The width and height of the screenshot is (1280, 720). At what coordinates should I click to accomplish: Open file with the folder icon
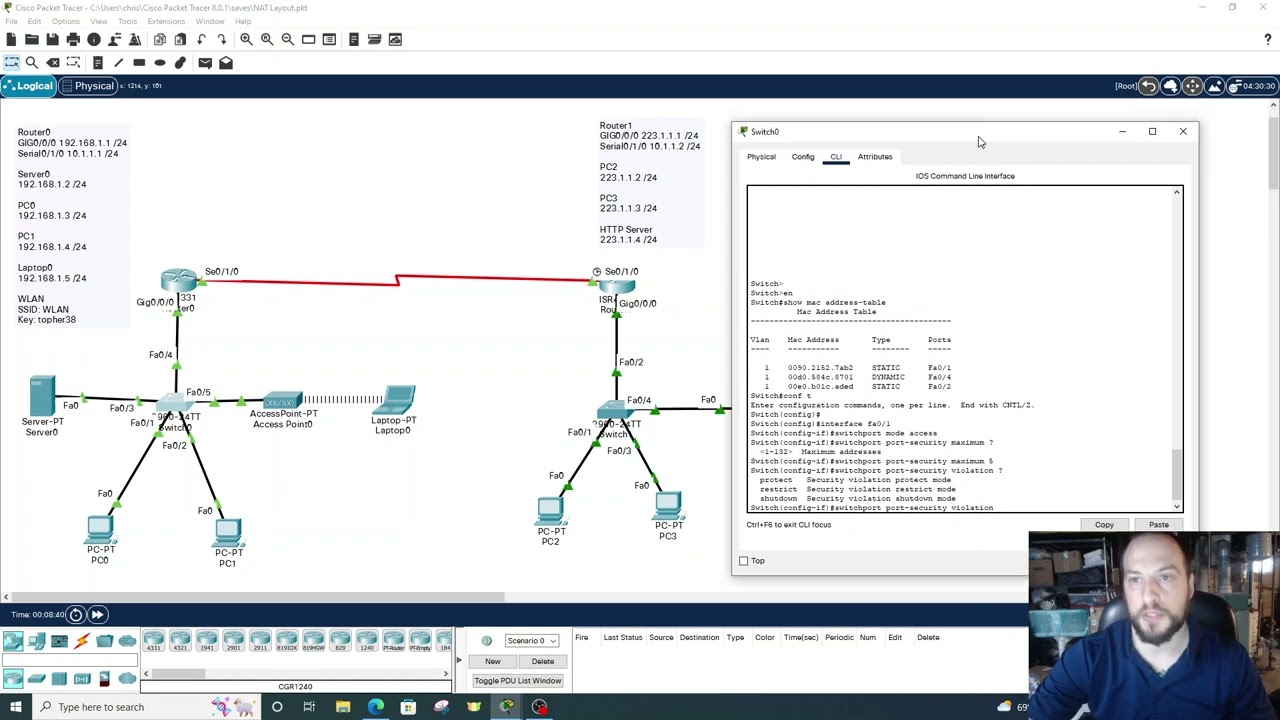[31, 39]
